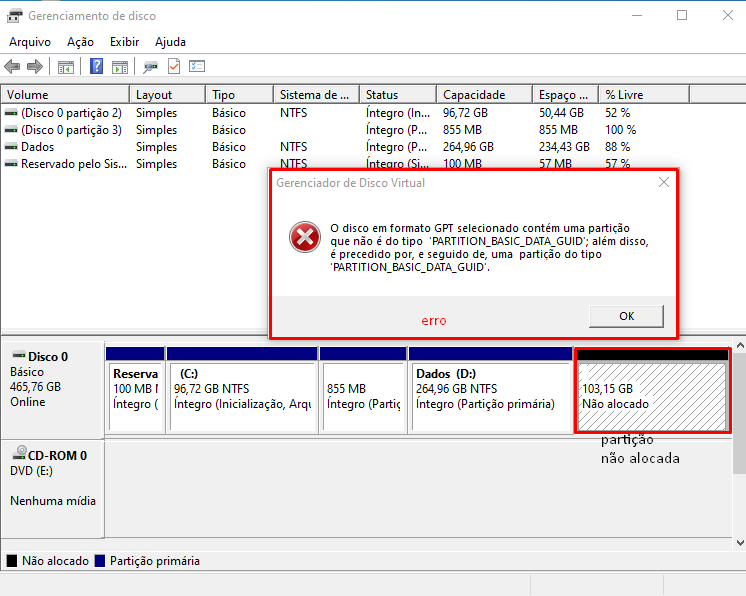This screenshot has width=746, height=596.
Task: Click the Forward arrow toolbar icon
Action: 35,67
